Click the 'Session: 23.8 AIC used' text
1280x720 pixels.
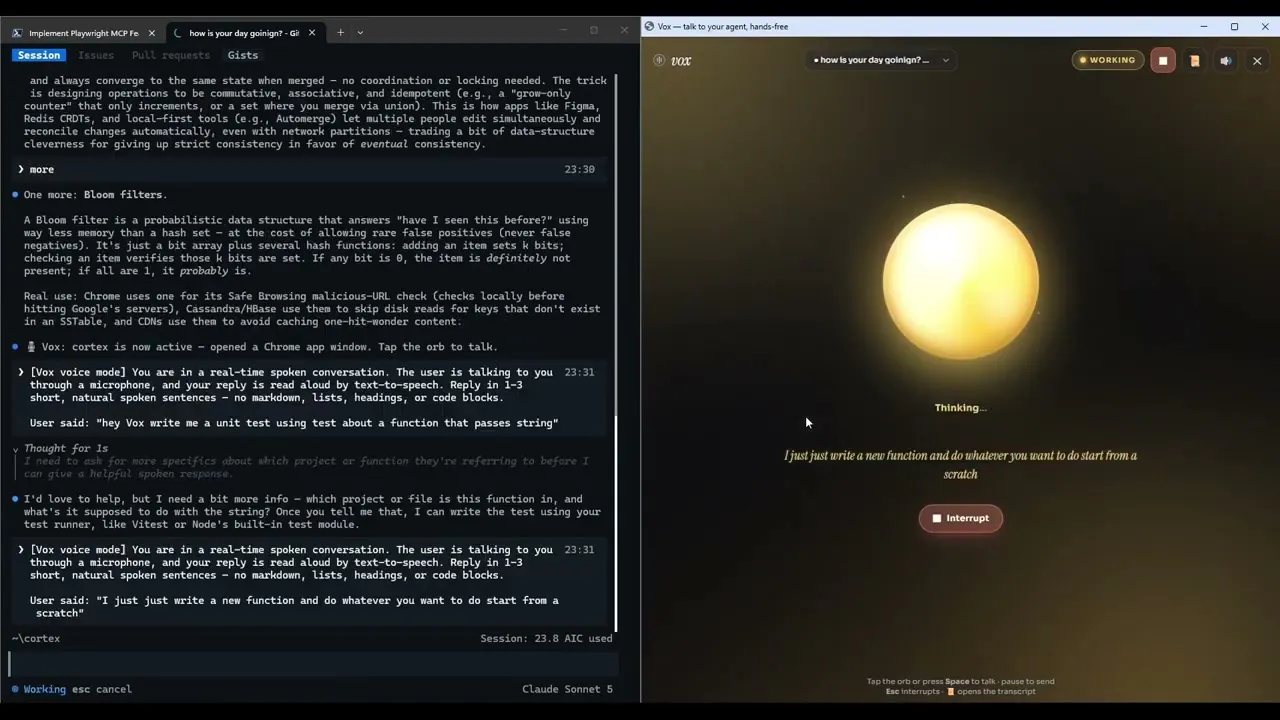[x=546, y=638]
